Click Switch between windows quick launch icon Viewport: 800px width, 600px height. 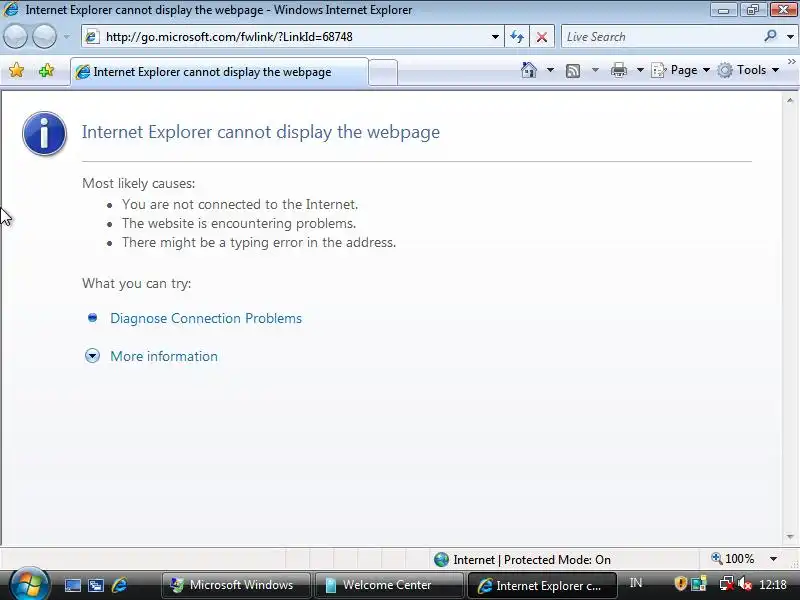coord(96,585)
